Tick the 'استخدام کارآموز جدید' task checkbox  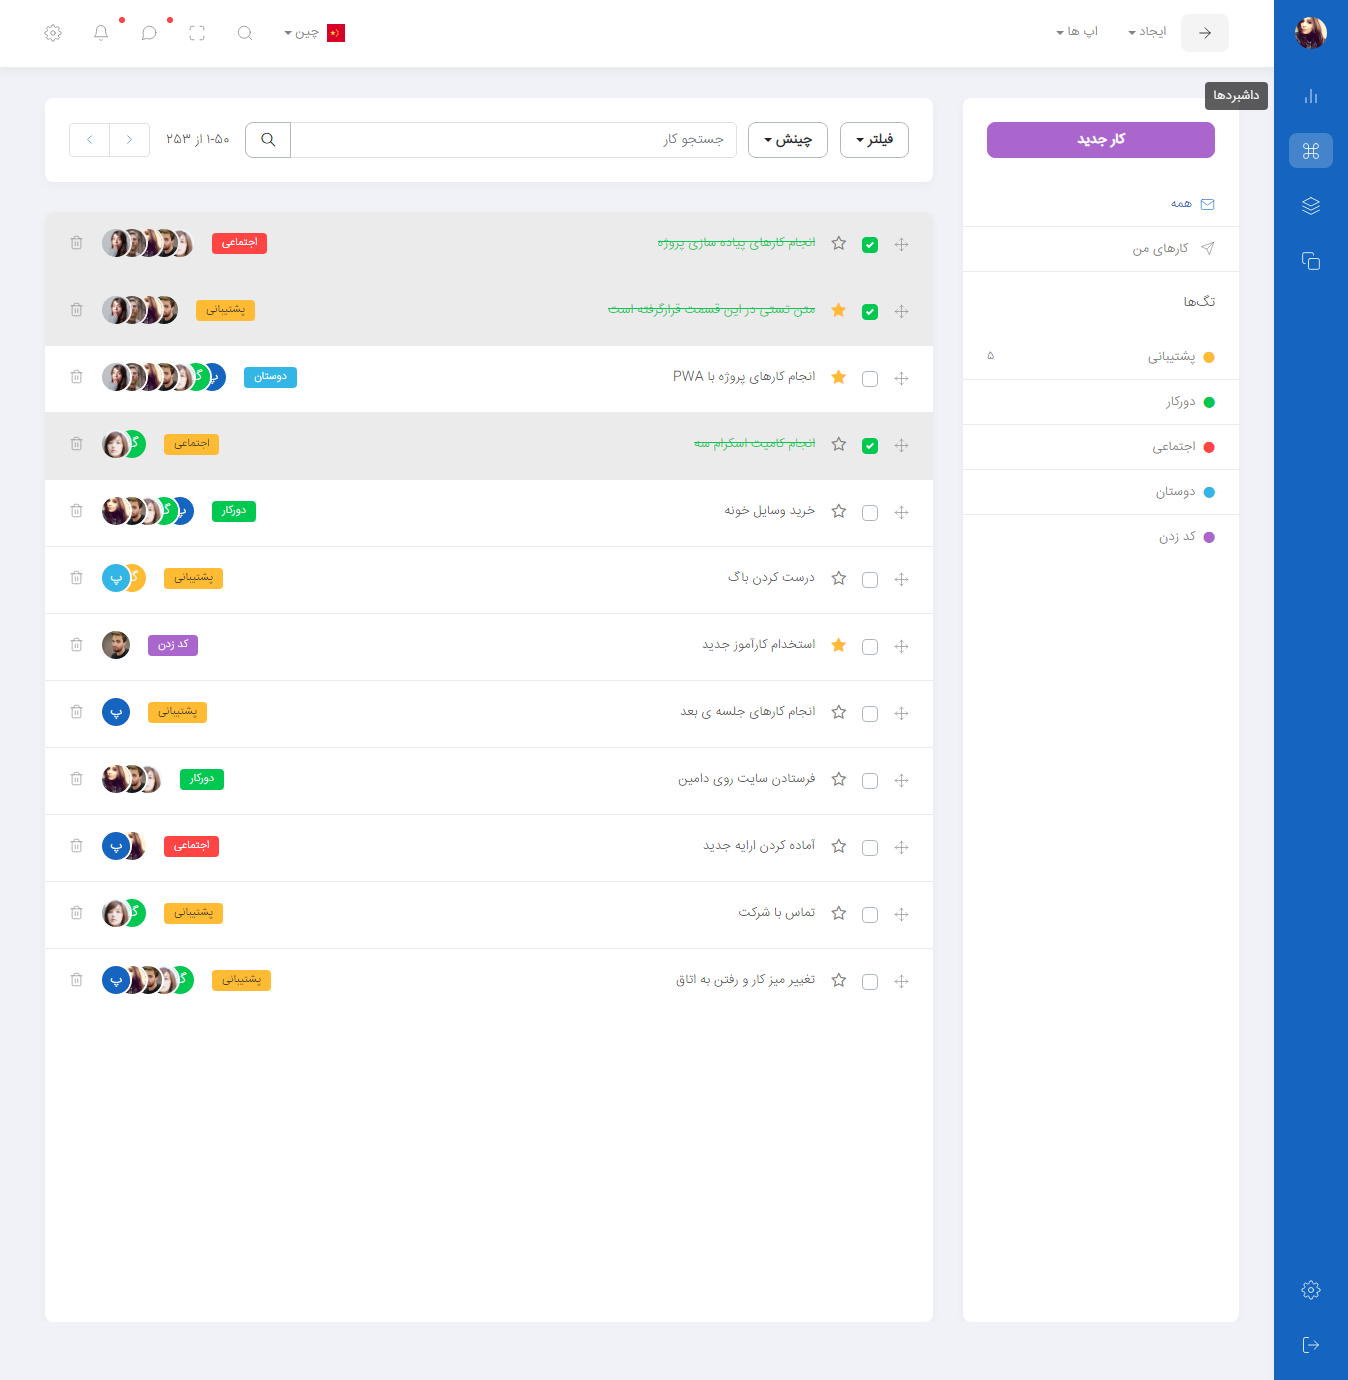(870, 647)
